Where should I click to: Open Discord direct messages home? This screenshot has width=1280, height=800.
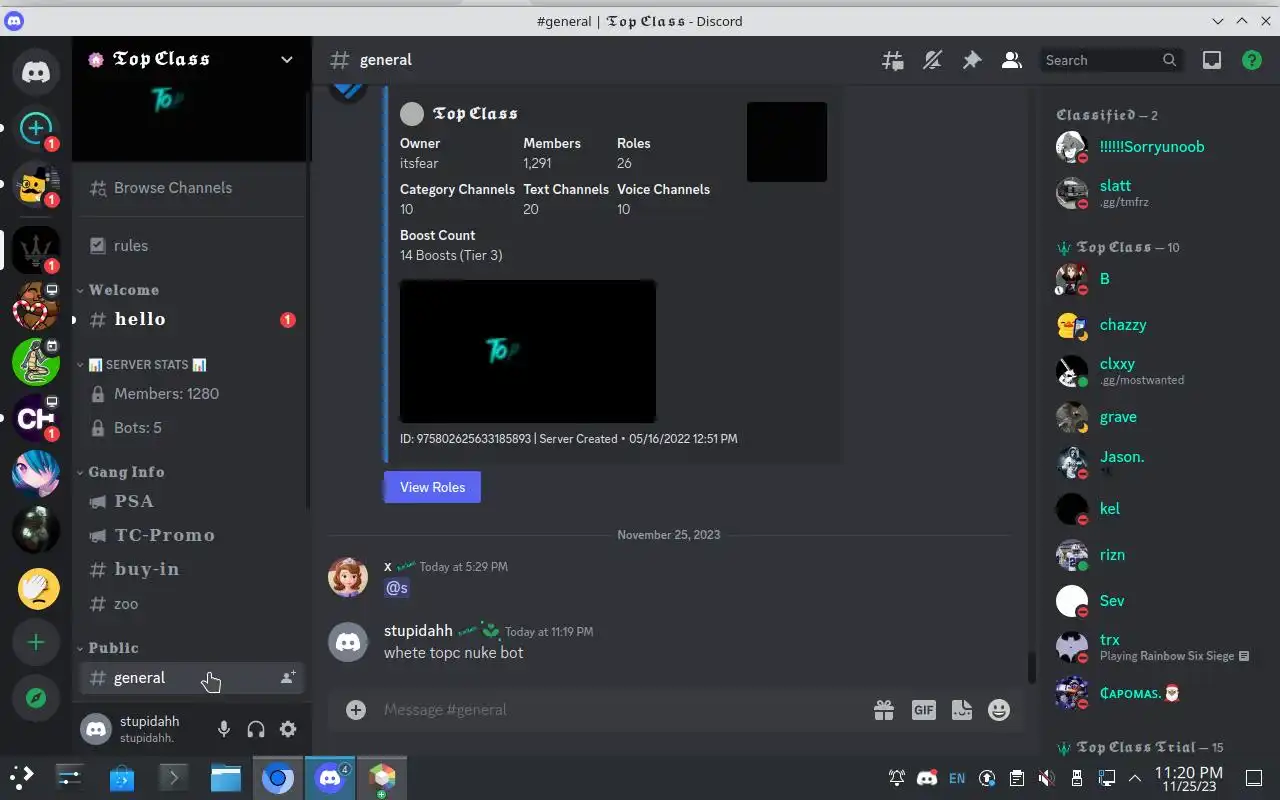(36, 72)
